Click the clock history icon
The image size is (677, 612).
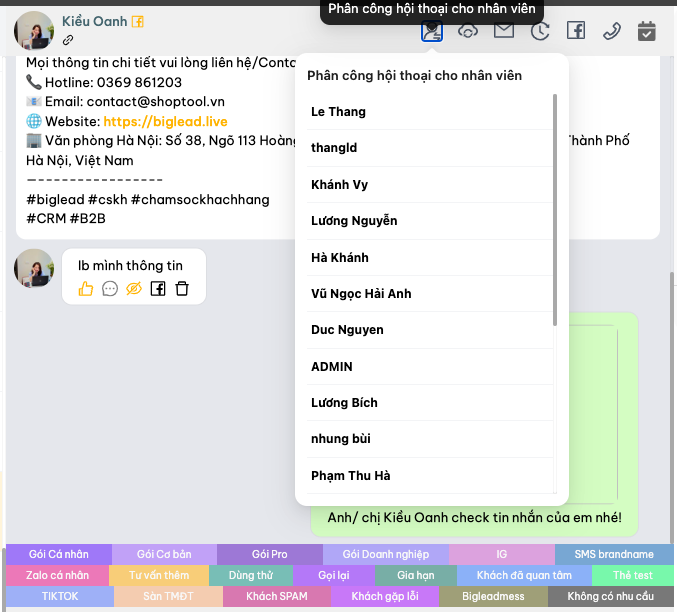click(540, 31)
